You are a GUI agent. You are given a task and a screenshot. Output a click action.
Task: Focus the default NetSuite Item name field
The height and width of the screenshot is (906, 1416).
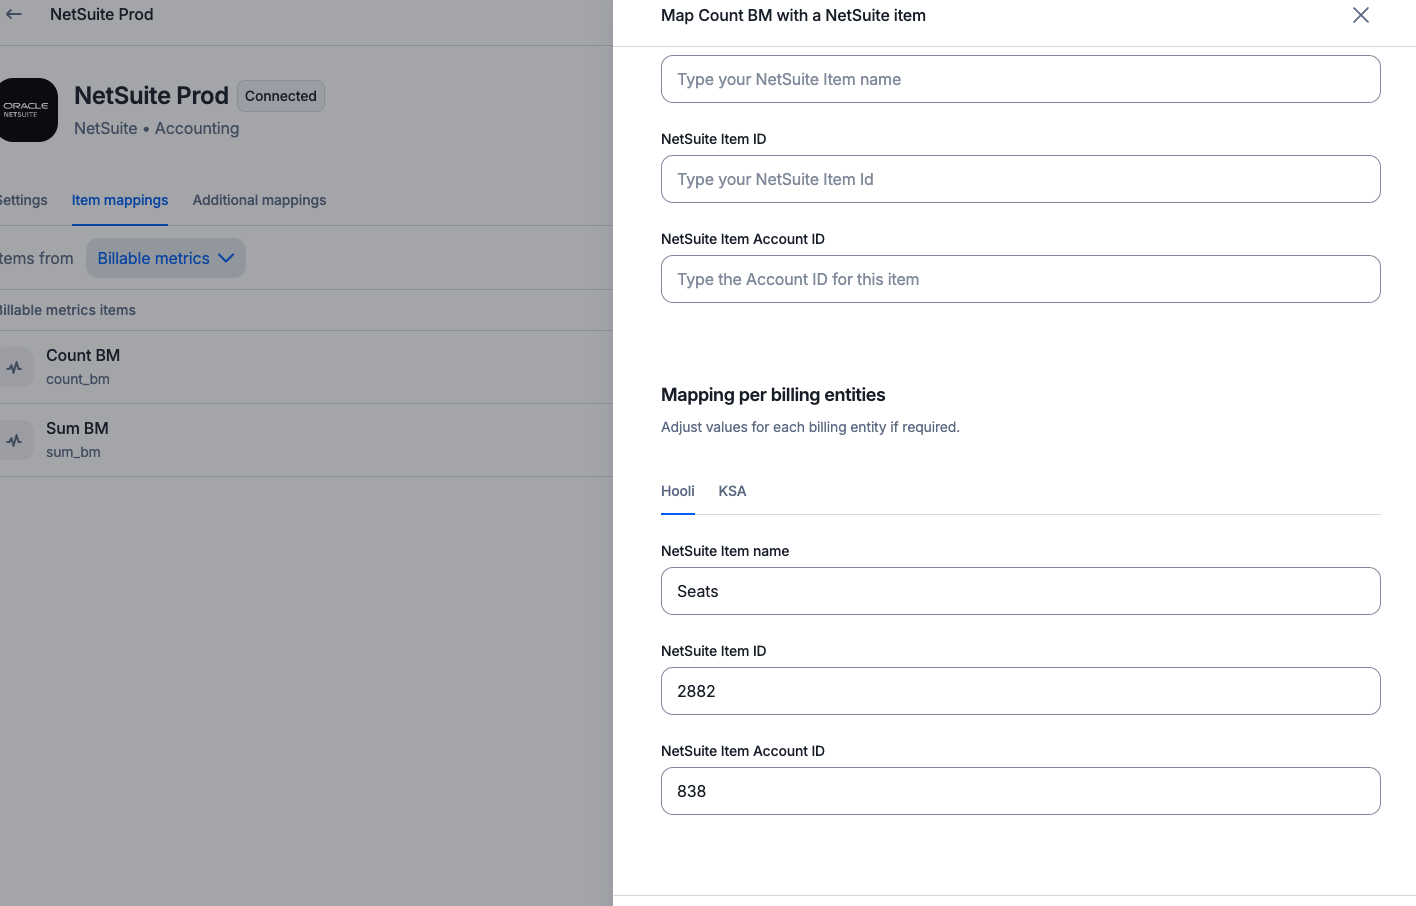[x=1021, y=79]
